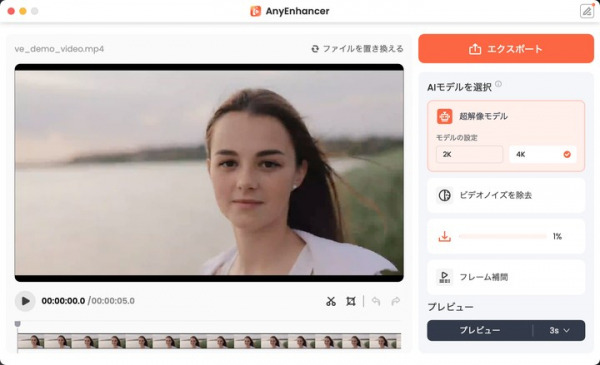Click the redo arrow icon
Image resolution: width=600 pixels, height=365 pixels.
pyautogui.click(x=396, y=301)
